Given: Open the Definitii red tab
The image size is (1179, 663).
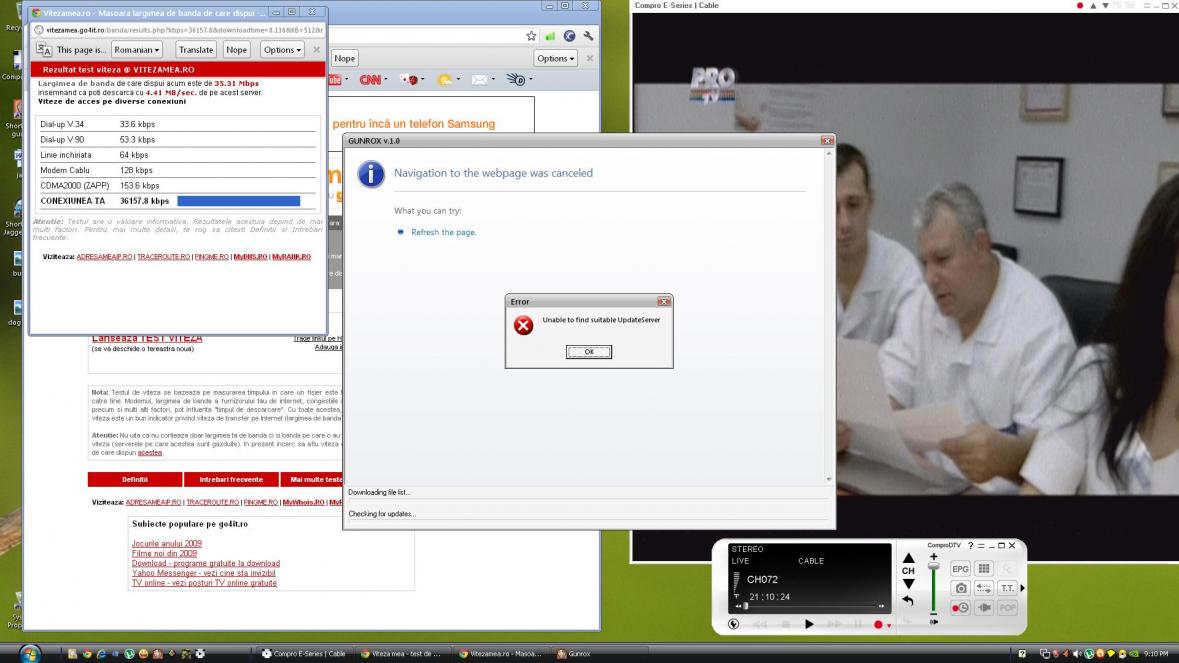Looking at the screenshot, I should pyautogui.click(x=135, y=479).
